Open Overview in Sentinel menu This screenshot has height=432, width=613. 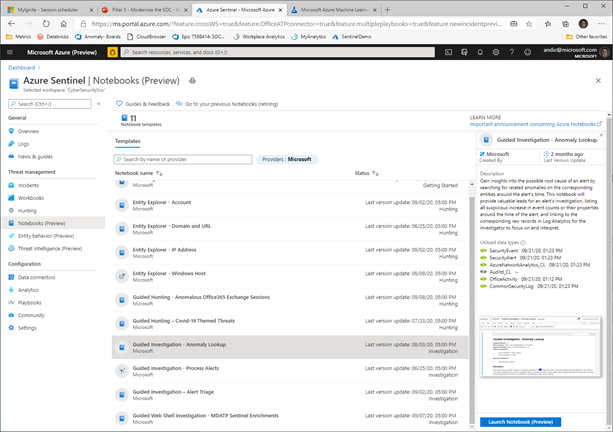click(28, 131)
